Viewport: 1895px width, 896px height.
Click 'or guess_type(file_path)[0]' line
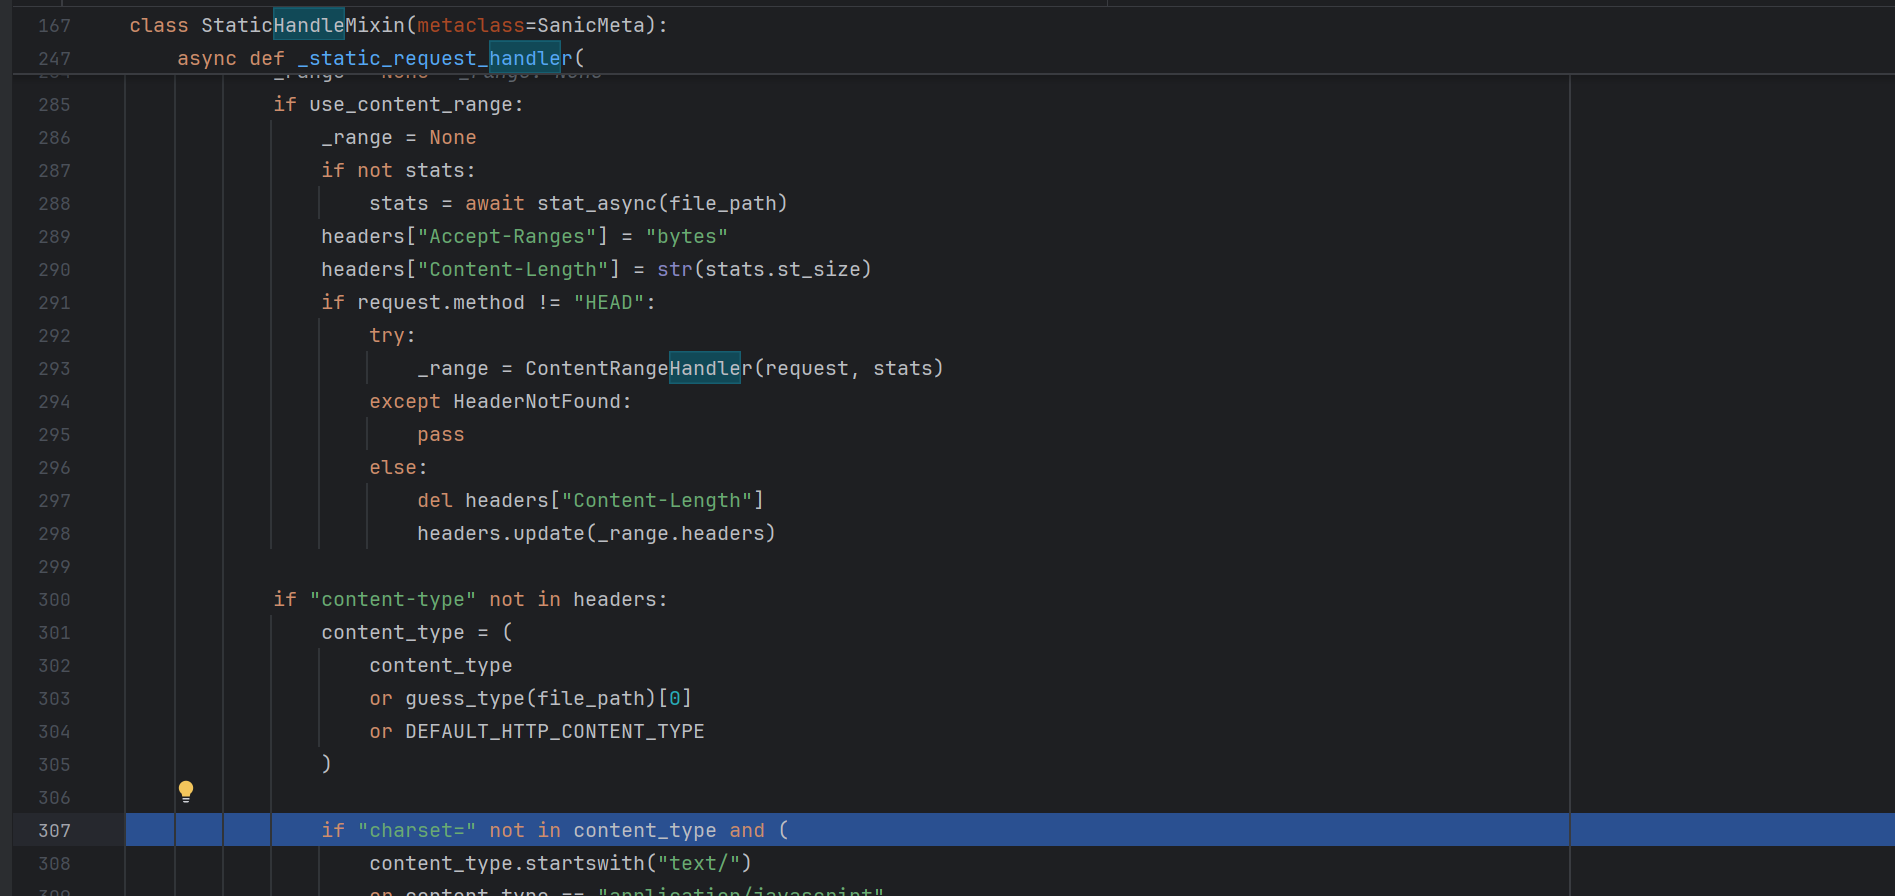tap(530, 698)
